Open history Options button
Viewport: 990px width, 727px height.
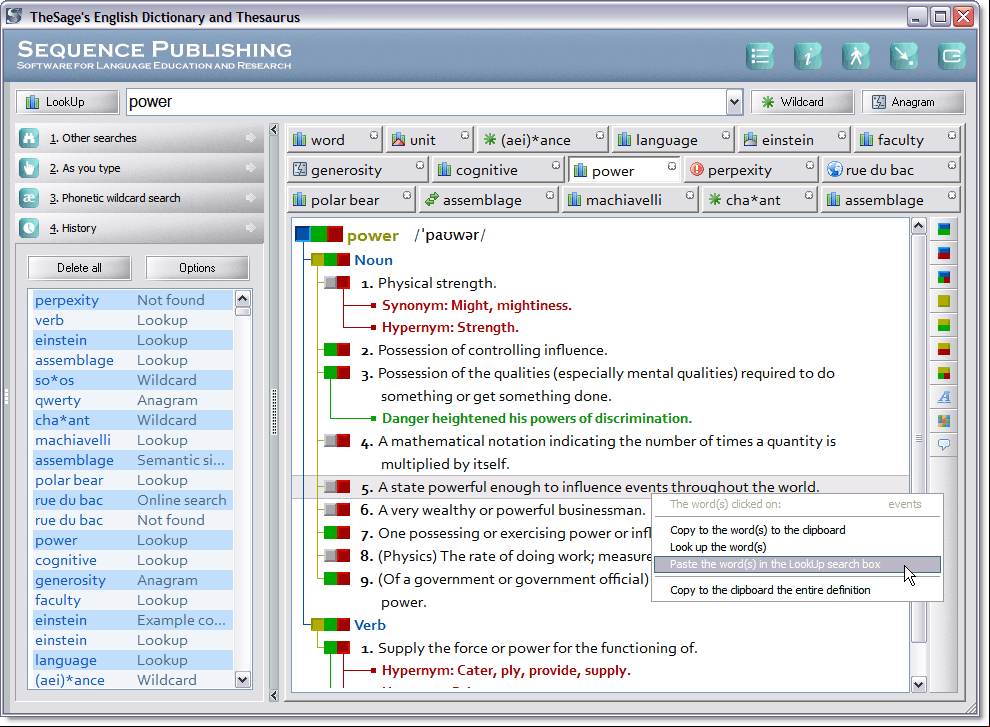pos(197,268)
